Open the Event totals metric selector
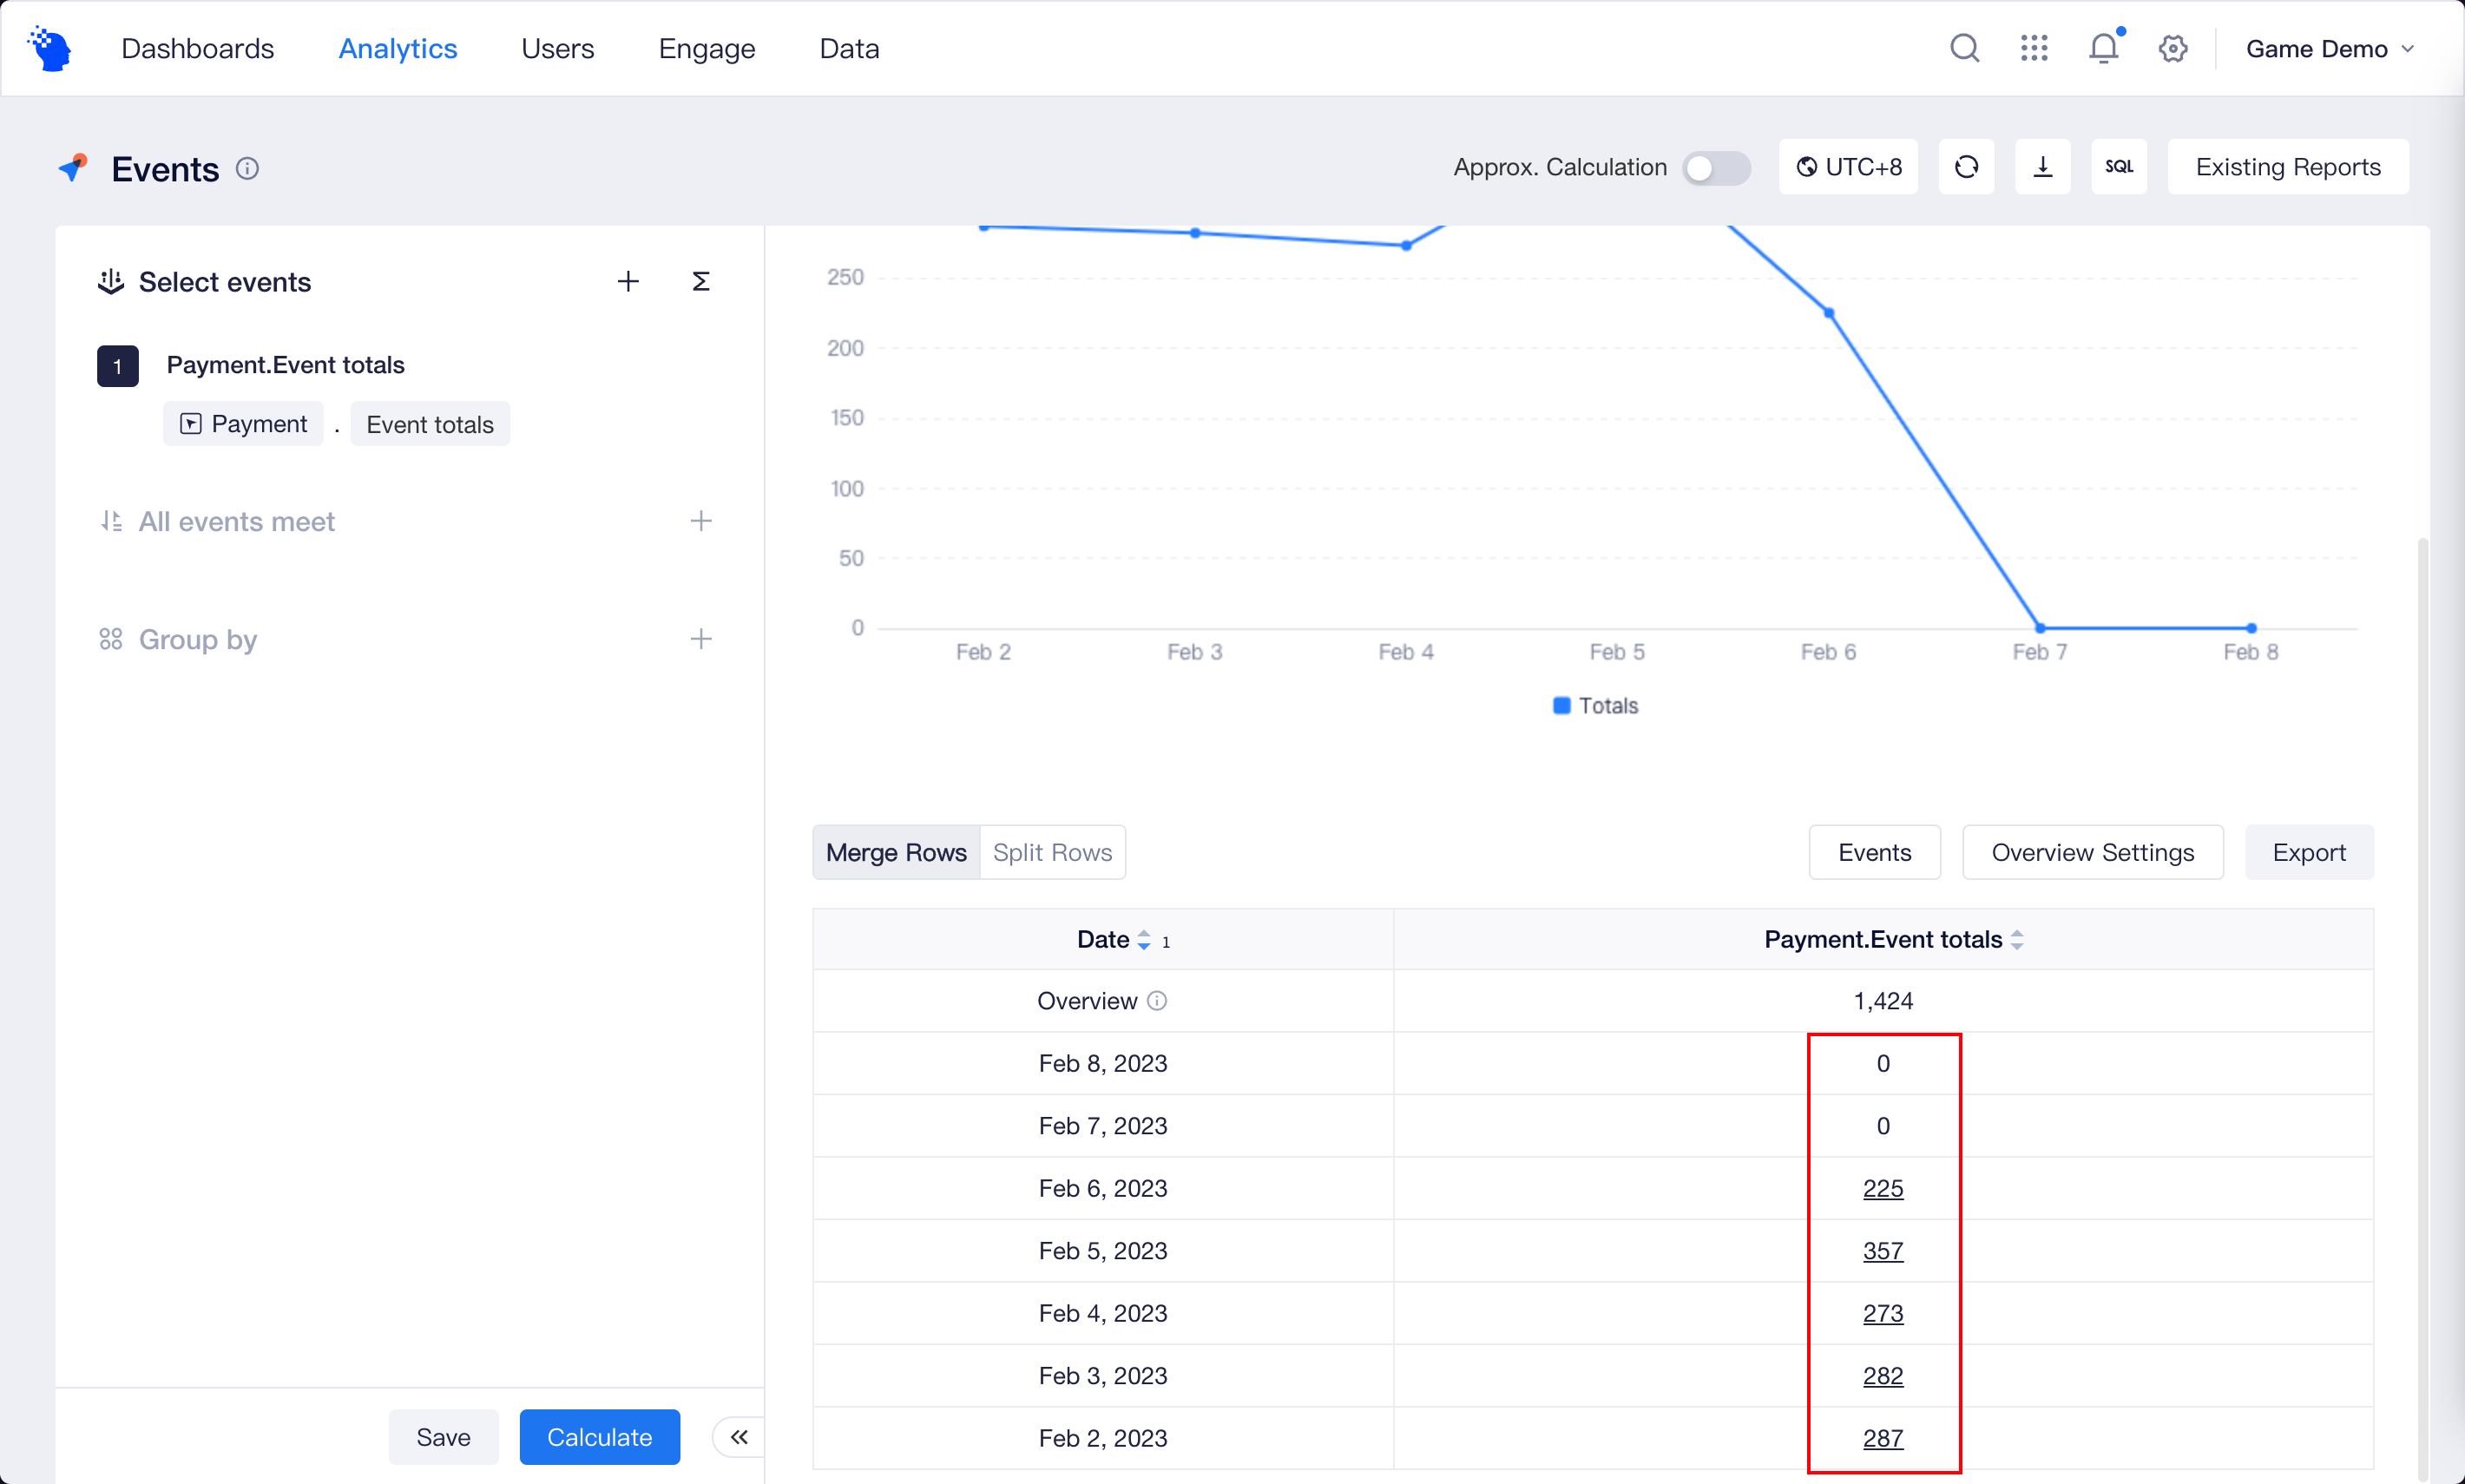Image resolution: width=2465 pixels, height=1484 pixels. click(430, 424)
